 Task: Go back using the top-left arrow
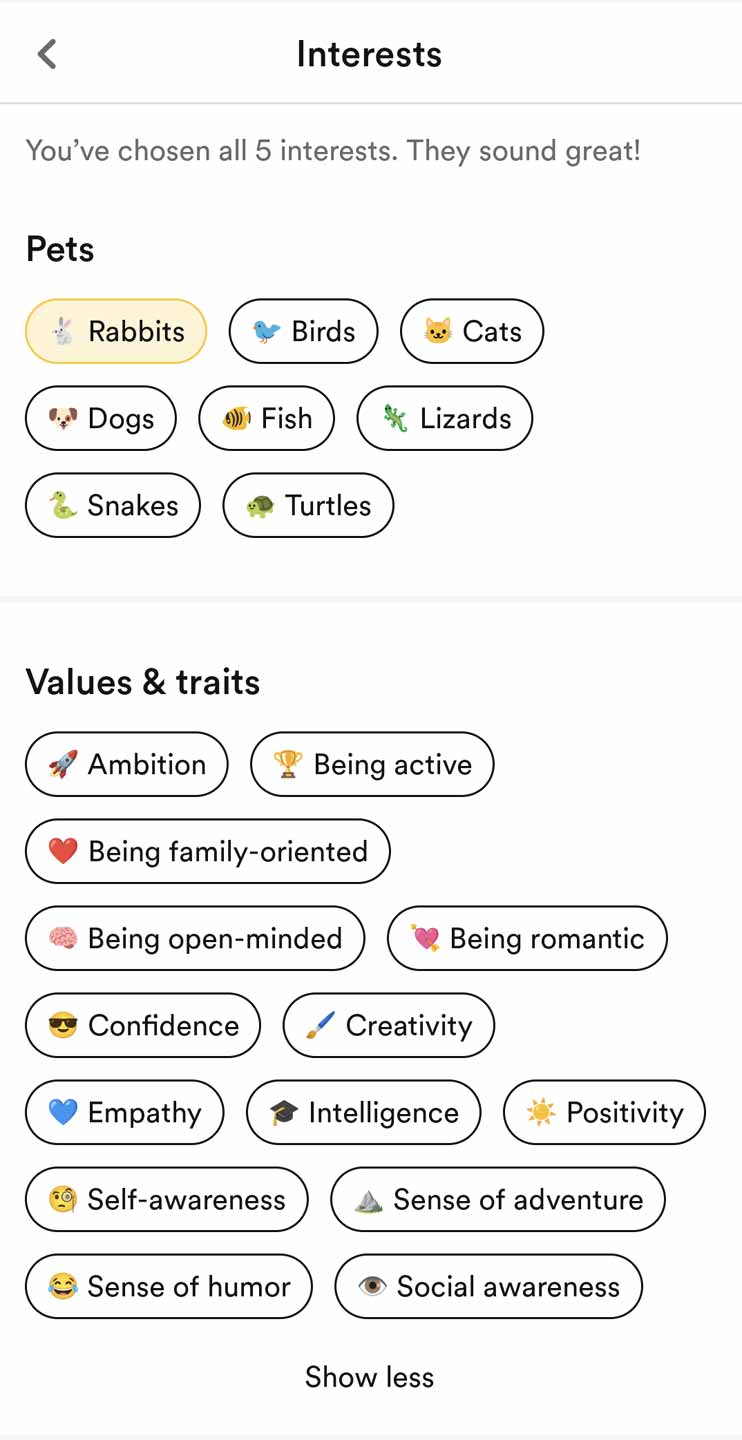point(47,54)
